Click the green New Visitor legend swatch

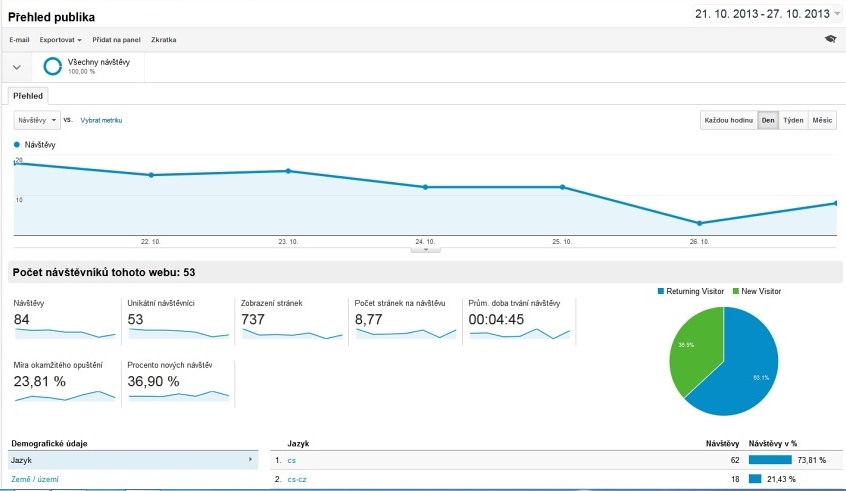pyautogui.click(x=735, y=291)
